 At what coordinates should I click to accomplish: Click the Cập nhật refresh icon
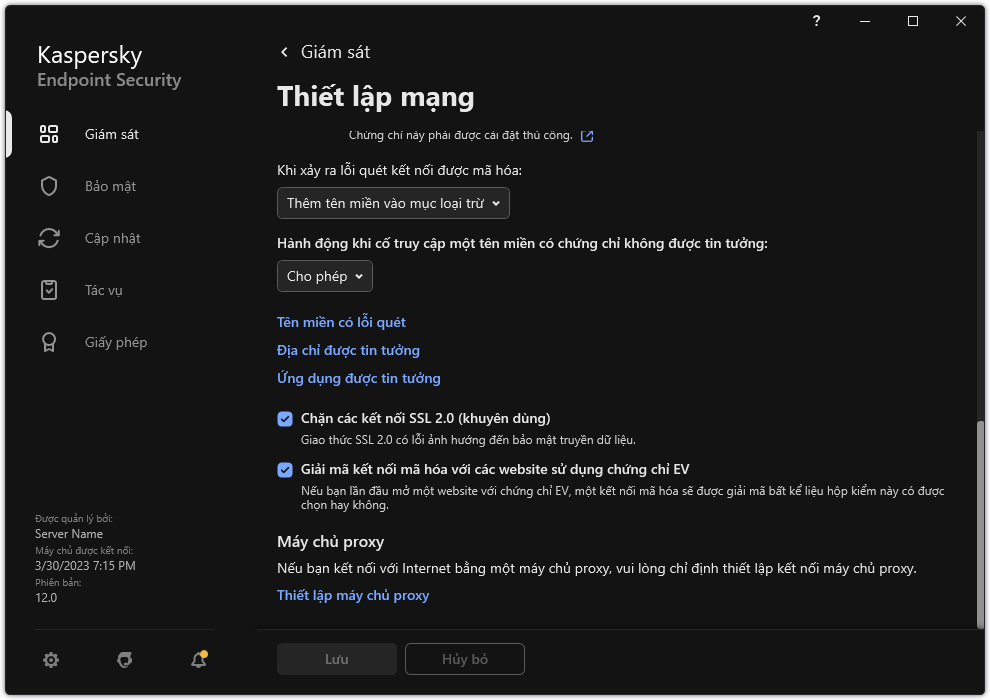(49, 238)
